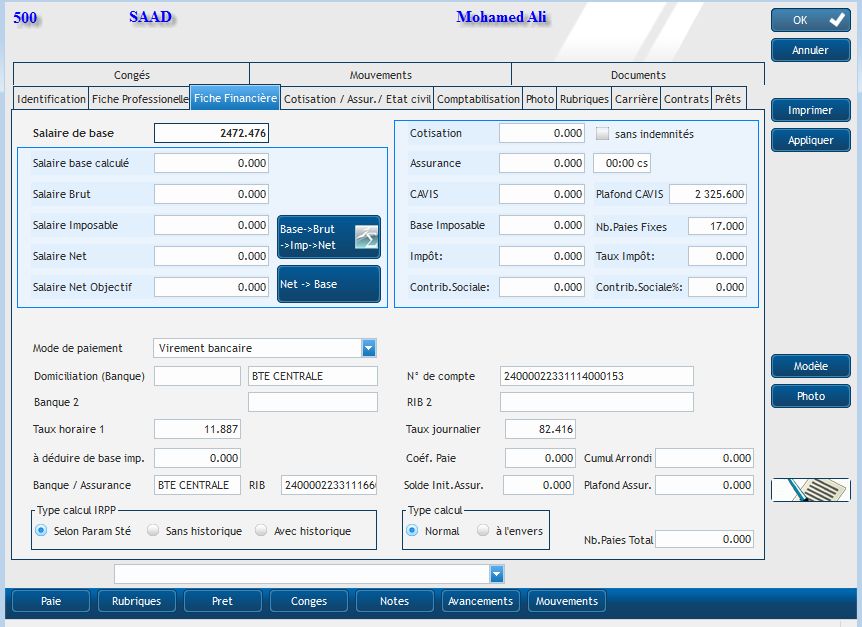This screenshot has width=862, height=627.
Task: Expand the Mode de paiement dropdown
Action: tap(369, 348)
